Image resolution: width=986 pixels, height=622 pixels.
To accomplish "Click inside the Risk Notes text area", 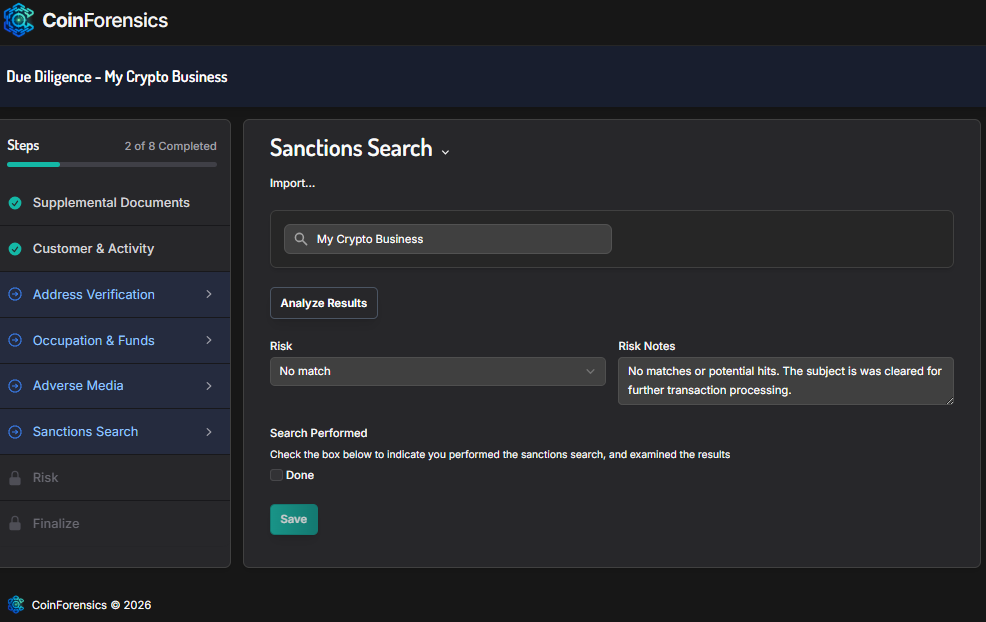I will [785, 381].
